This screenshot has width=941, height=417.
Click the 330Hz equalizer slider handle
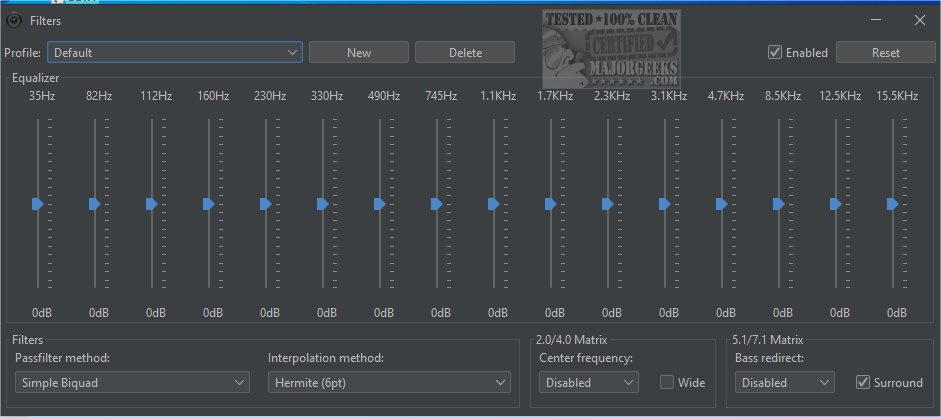click(323, 204)
